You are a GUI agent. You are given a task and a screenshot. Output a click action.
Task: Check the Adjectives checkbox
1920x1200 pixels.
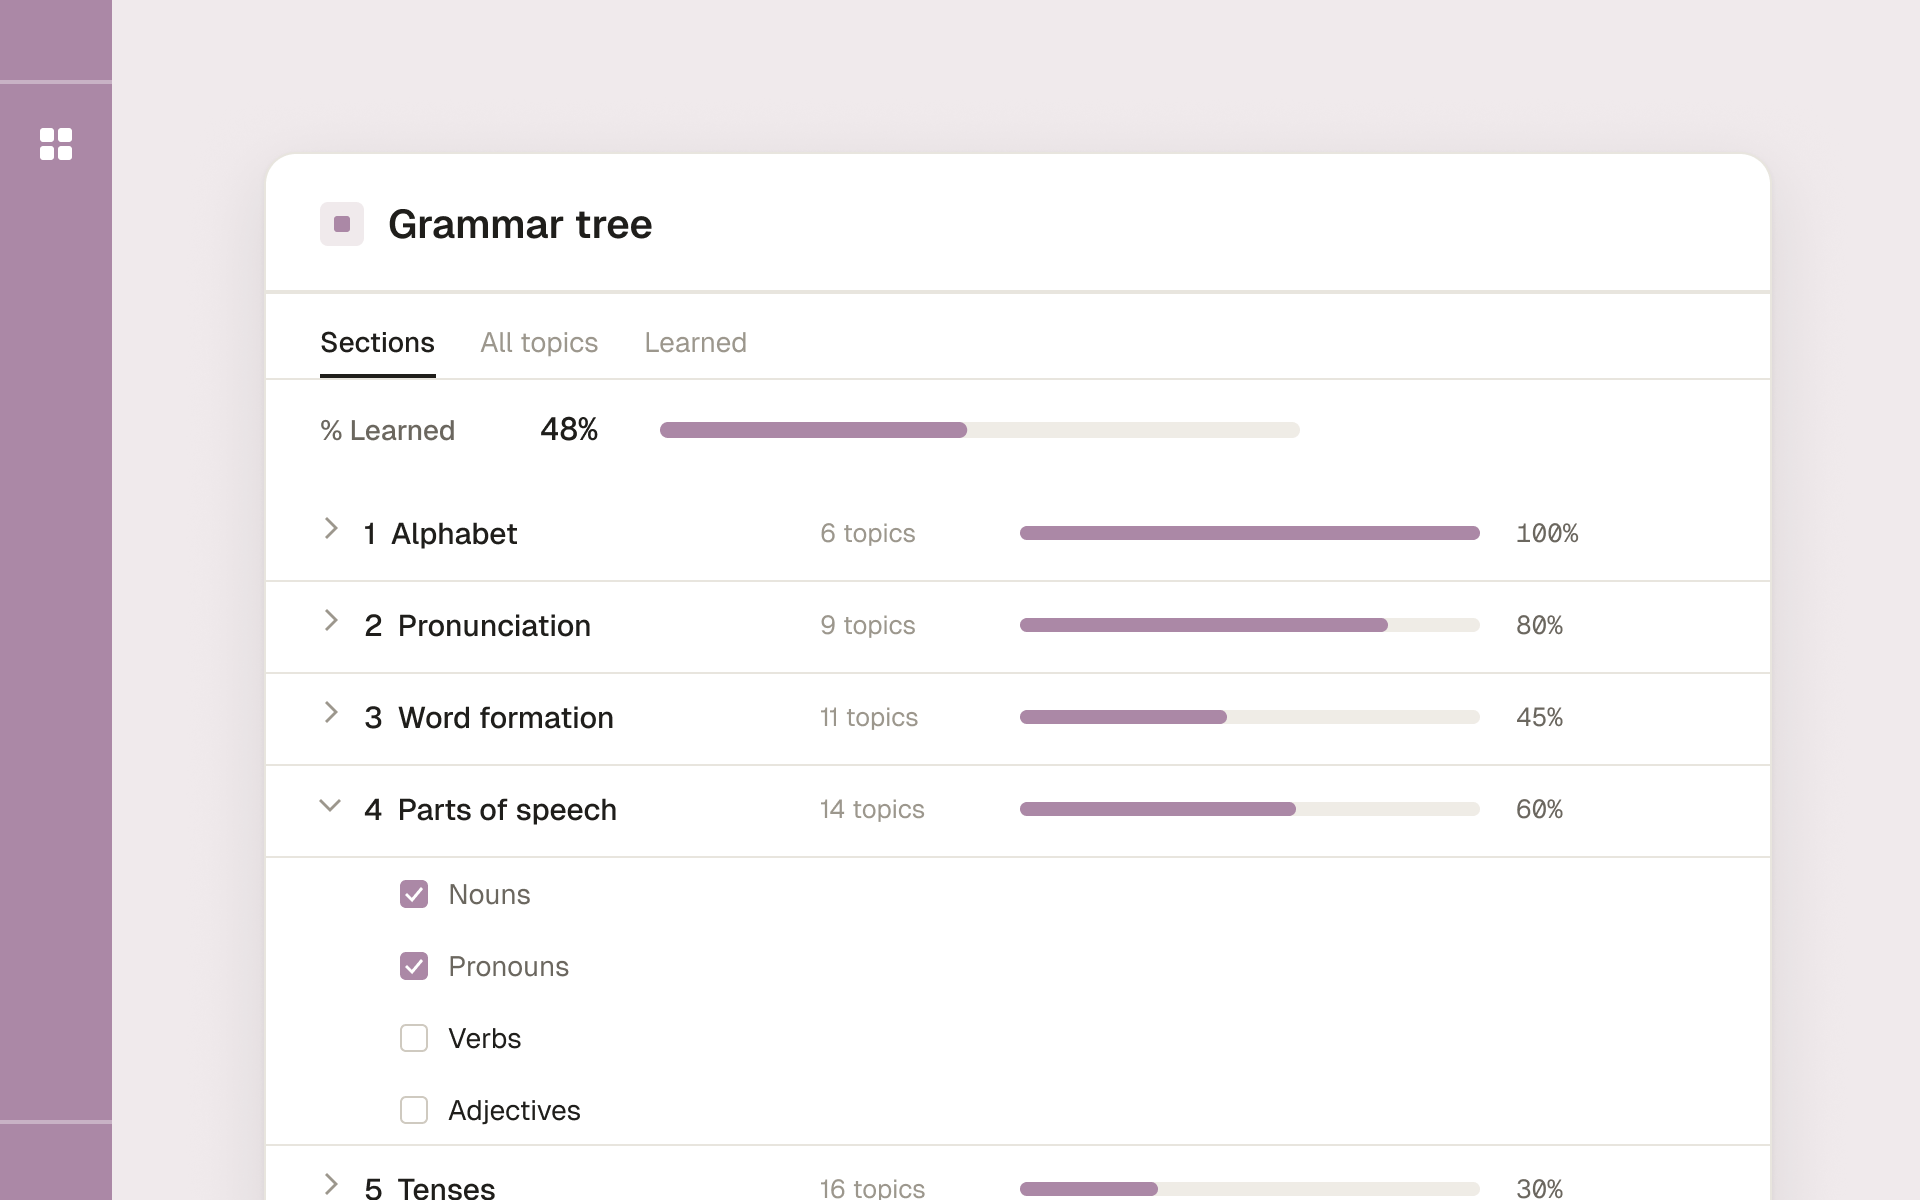click(414, 1110)
